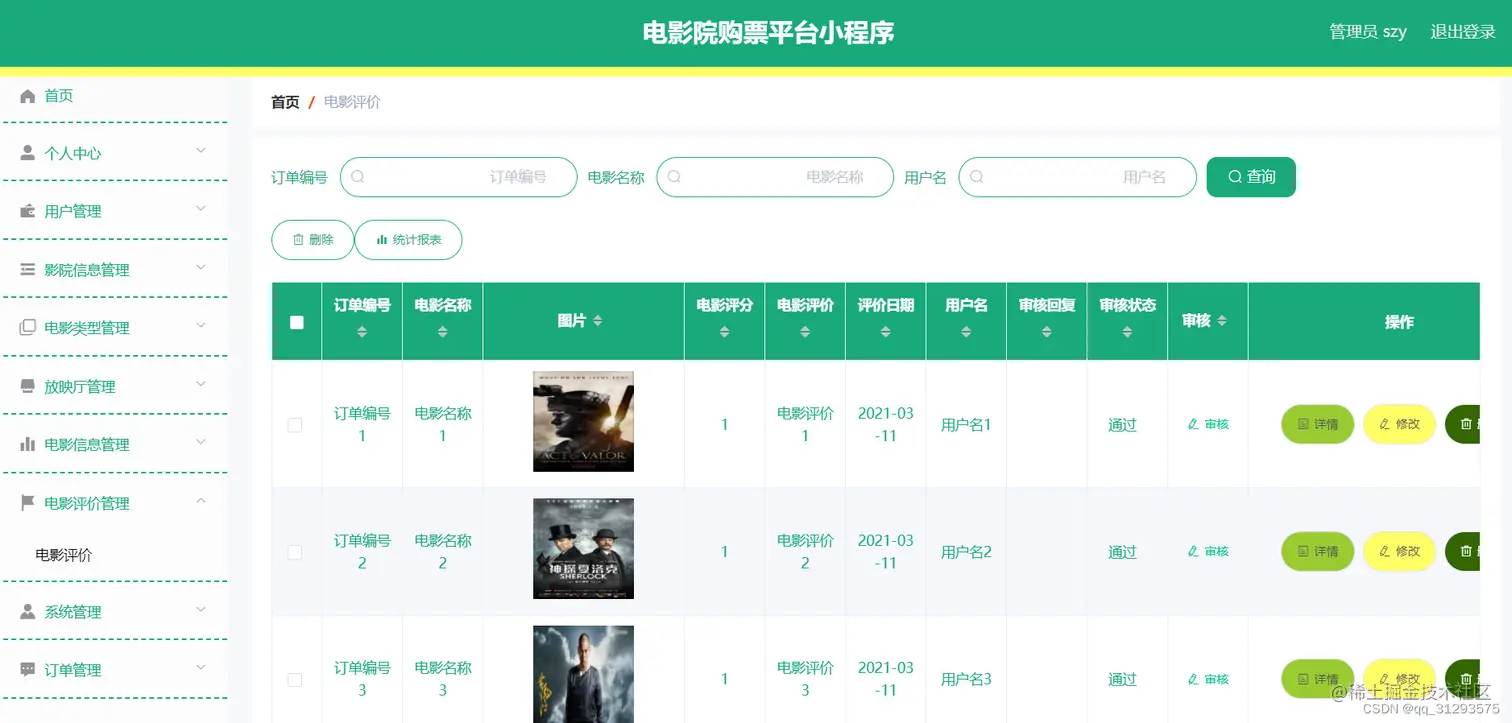Click 审核 link in the 用户名3 row

1208,679
